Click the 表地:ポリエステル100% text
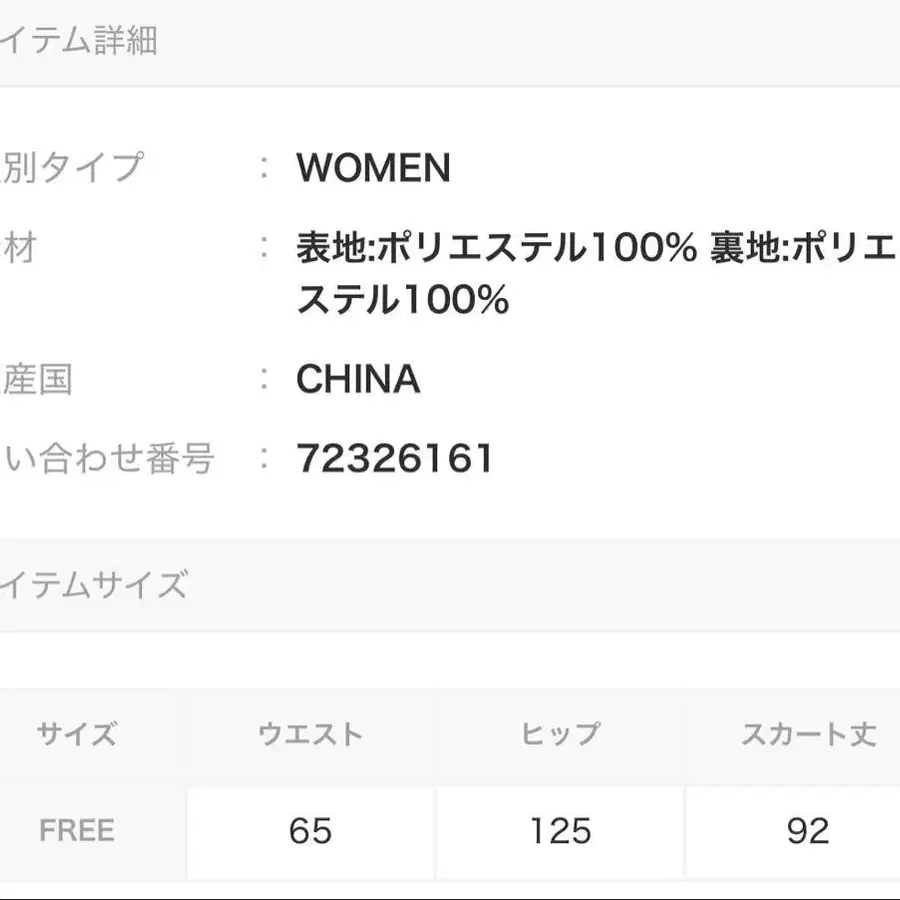Image resolution: width=900 pixels, height=900 pixels. (x=495, y=248)
